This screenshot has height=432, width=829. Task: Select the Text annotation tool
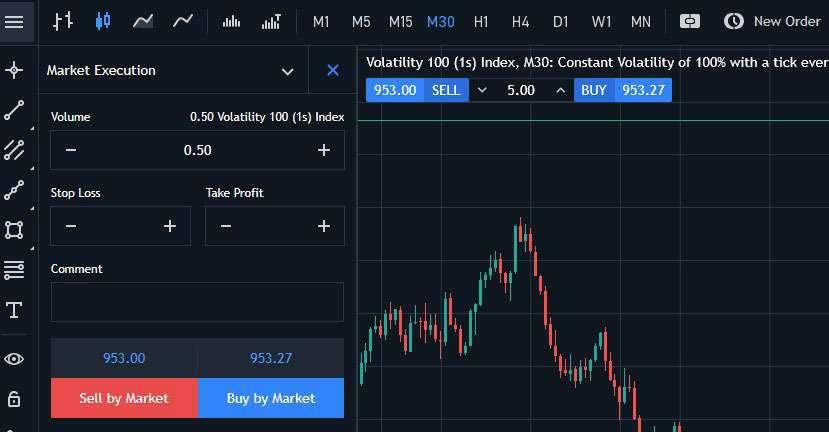(x=14, y=310)
